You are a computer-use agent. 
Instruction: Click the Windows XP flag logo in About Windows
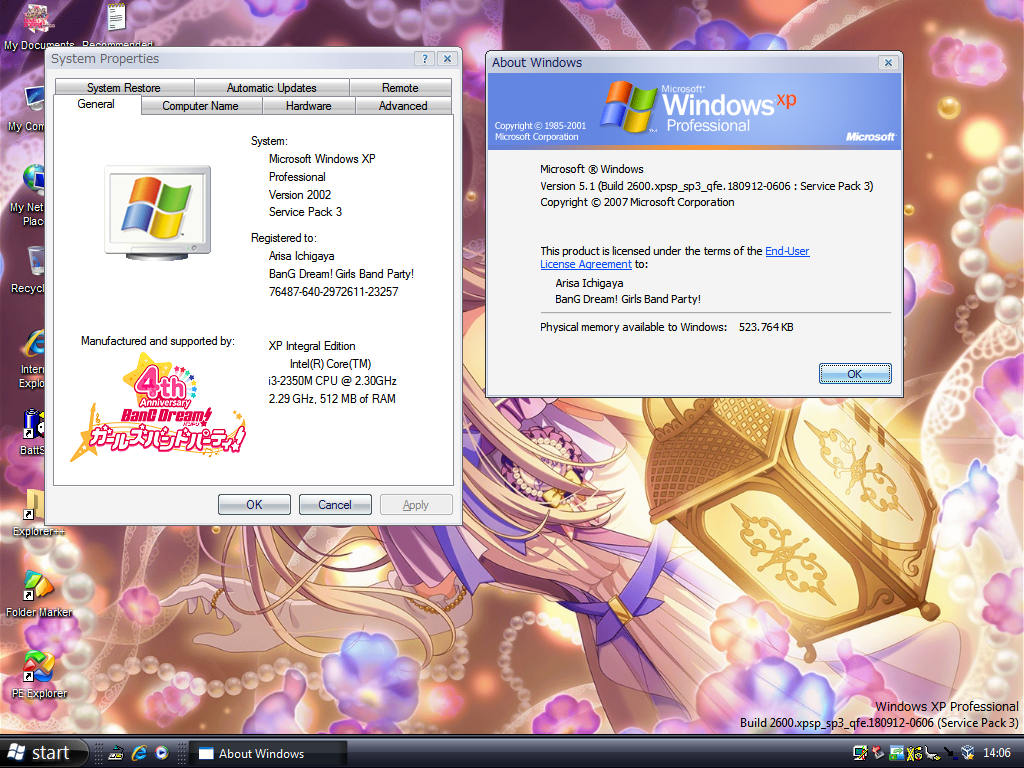(628, 106)
